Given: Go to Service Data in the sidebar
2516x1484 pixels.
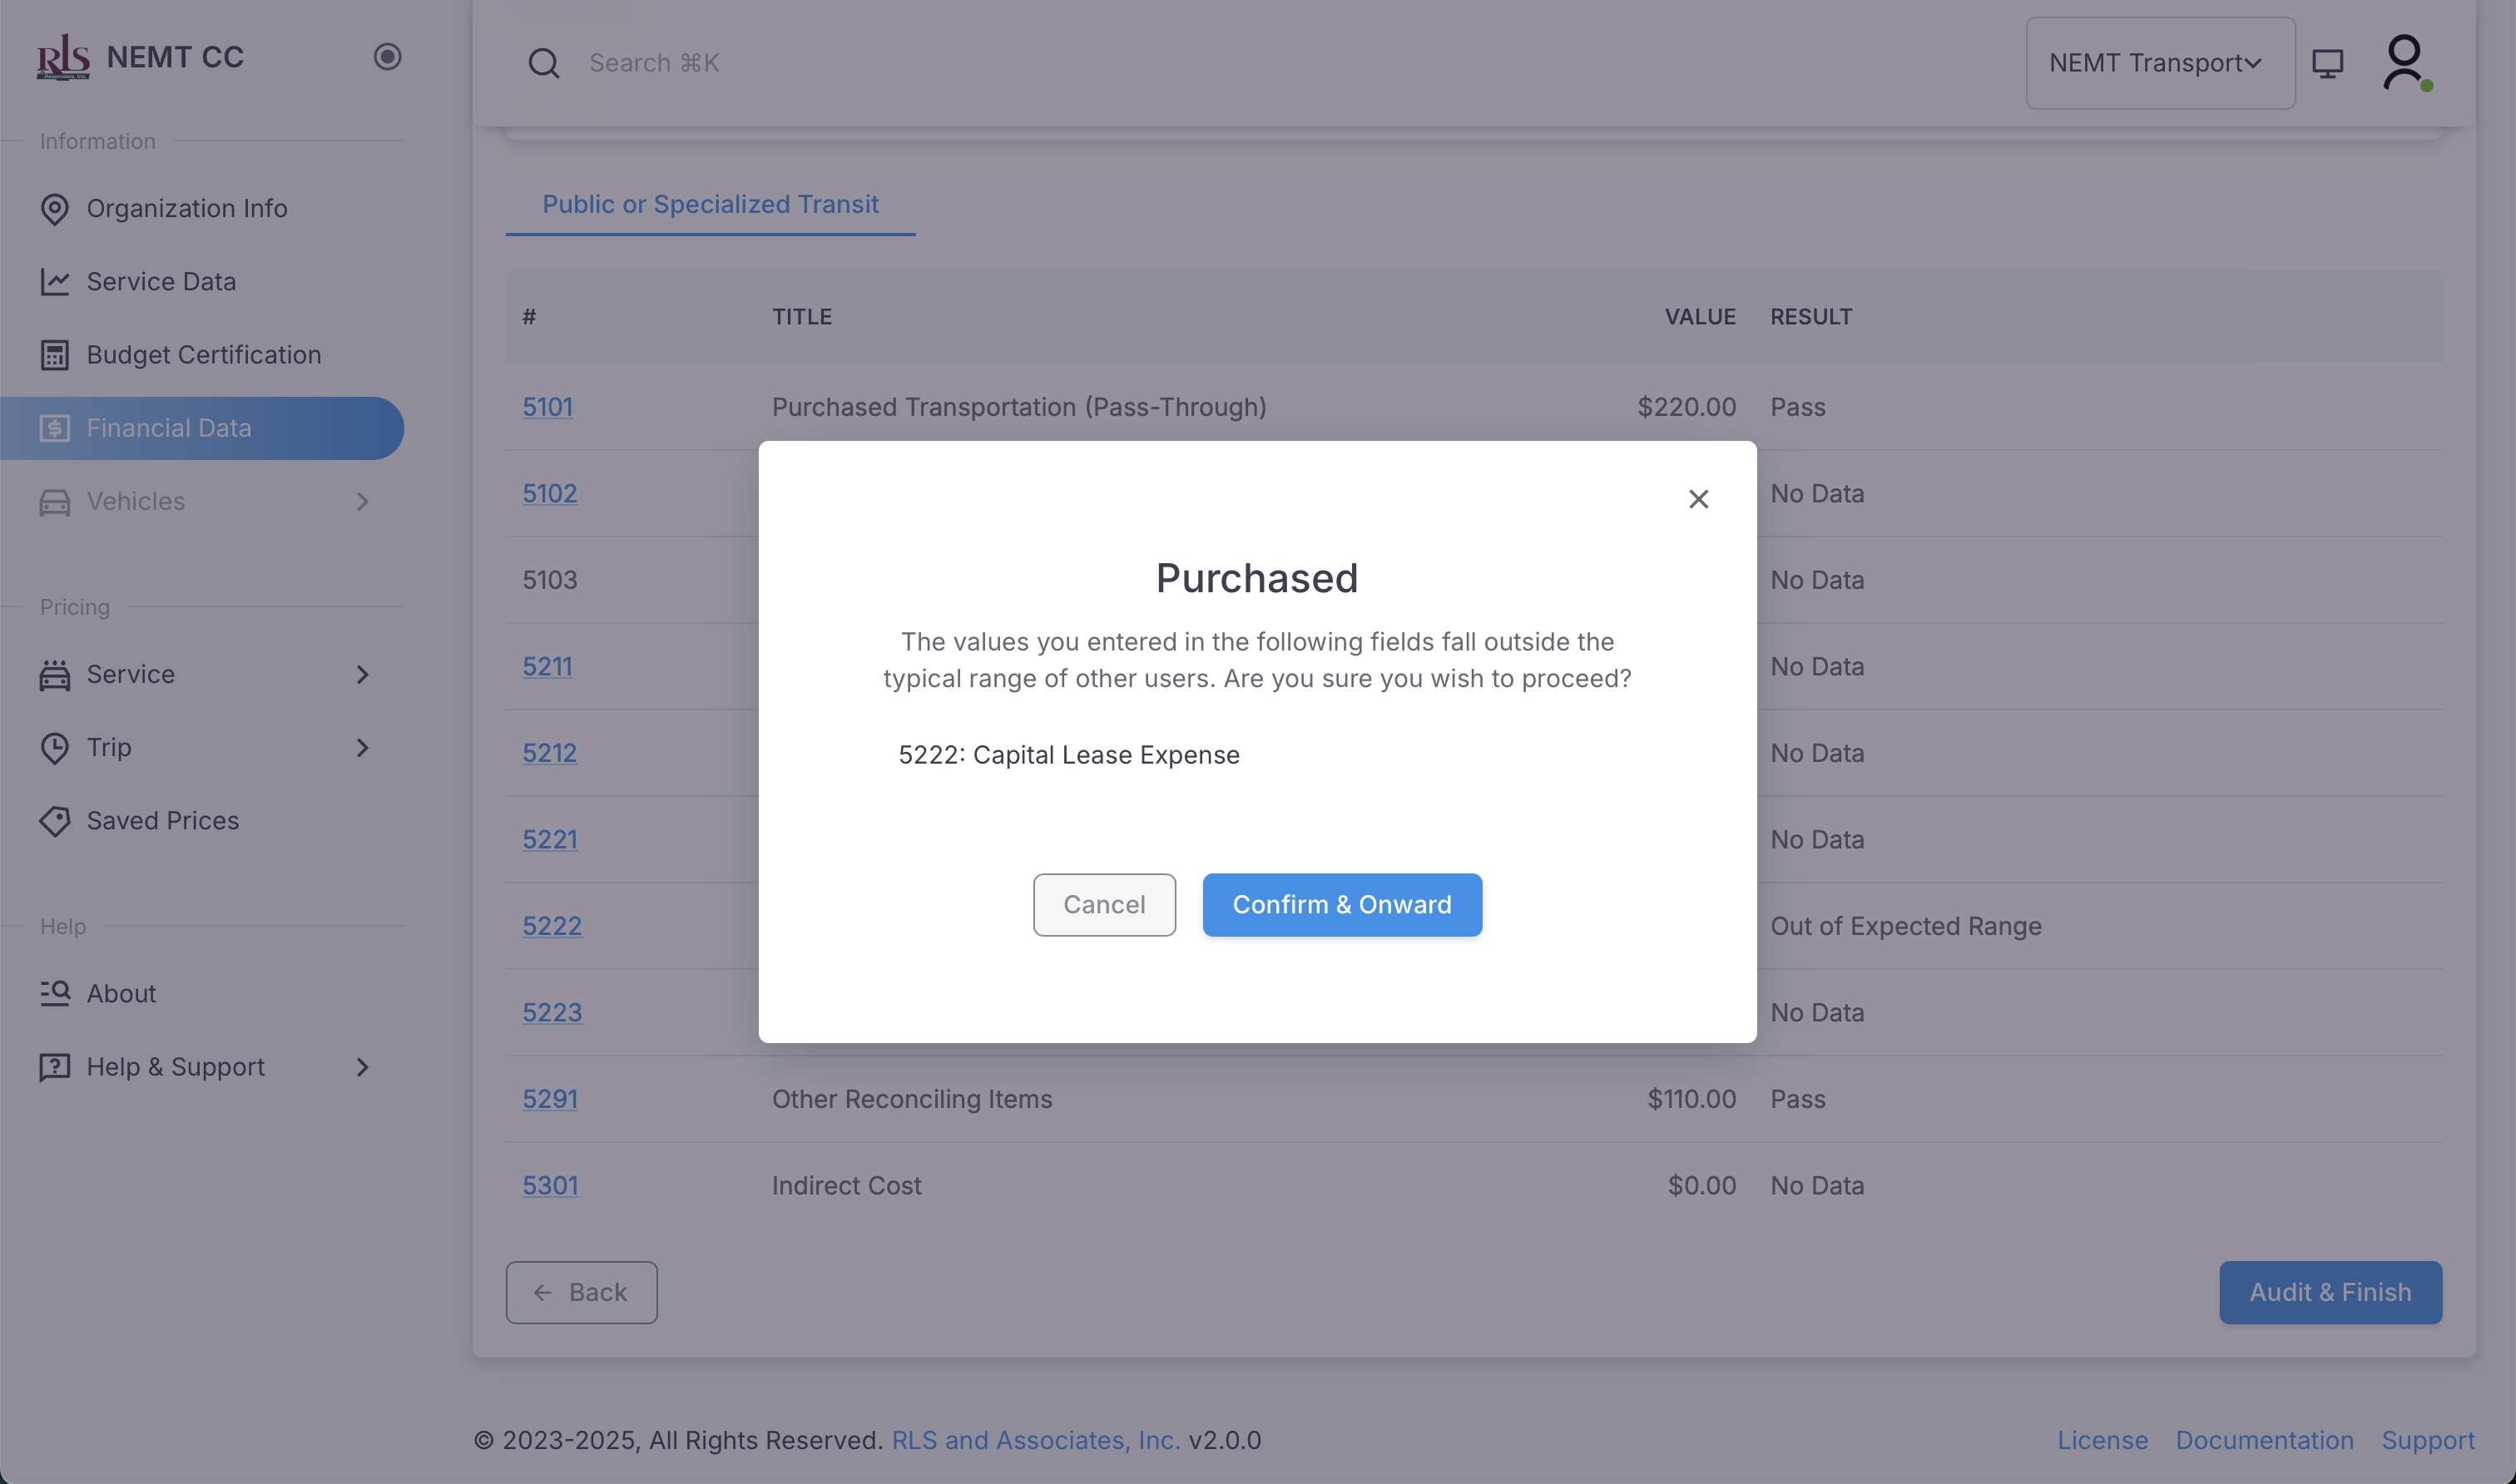Looking at the screenshot, I should [161, 282].
